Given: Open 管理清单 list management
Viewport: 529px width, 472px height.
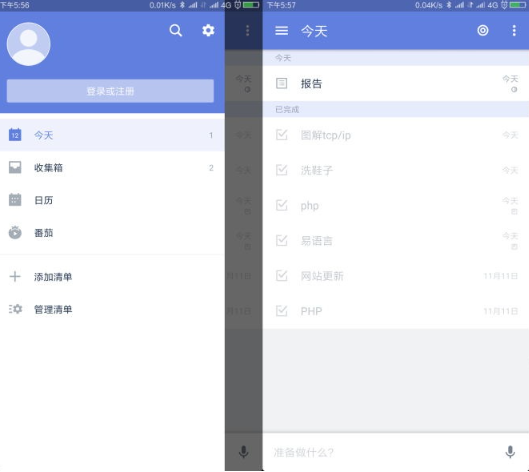Looking at the screenshot, I should pos(112,309).
